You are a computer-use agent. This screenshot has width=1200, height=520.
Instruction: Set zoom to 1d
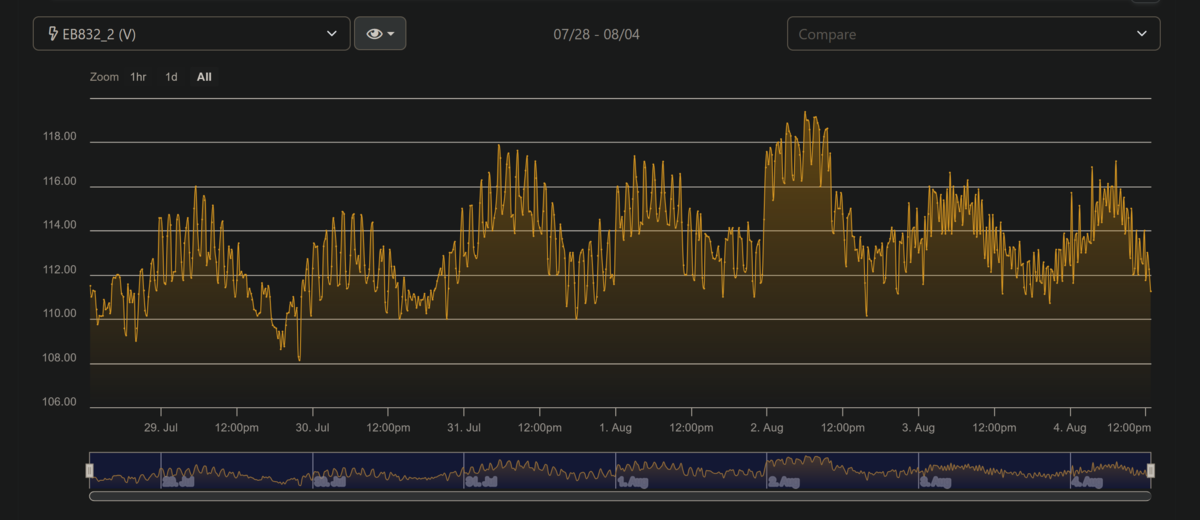[171, 77]
